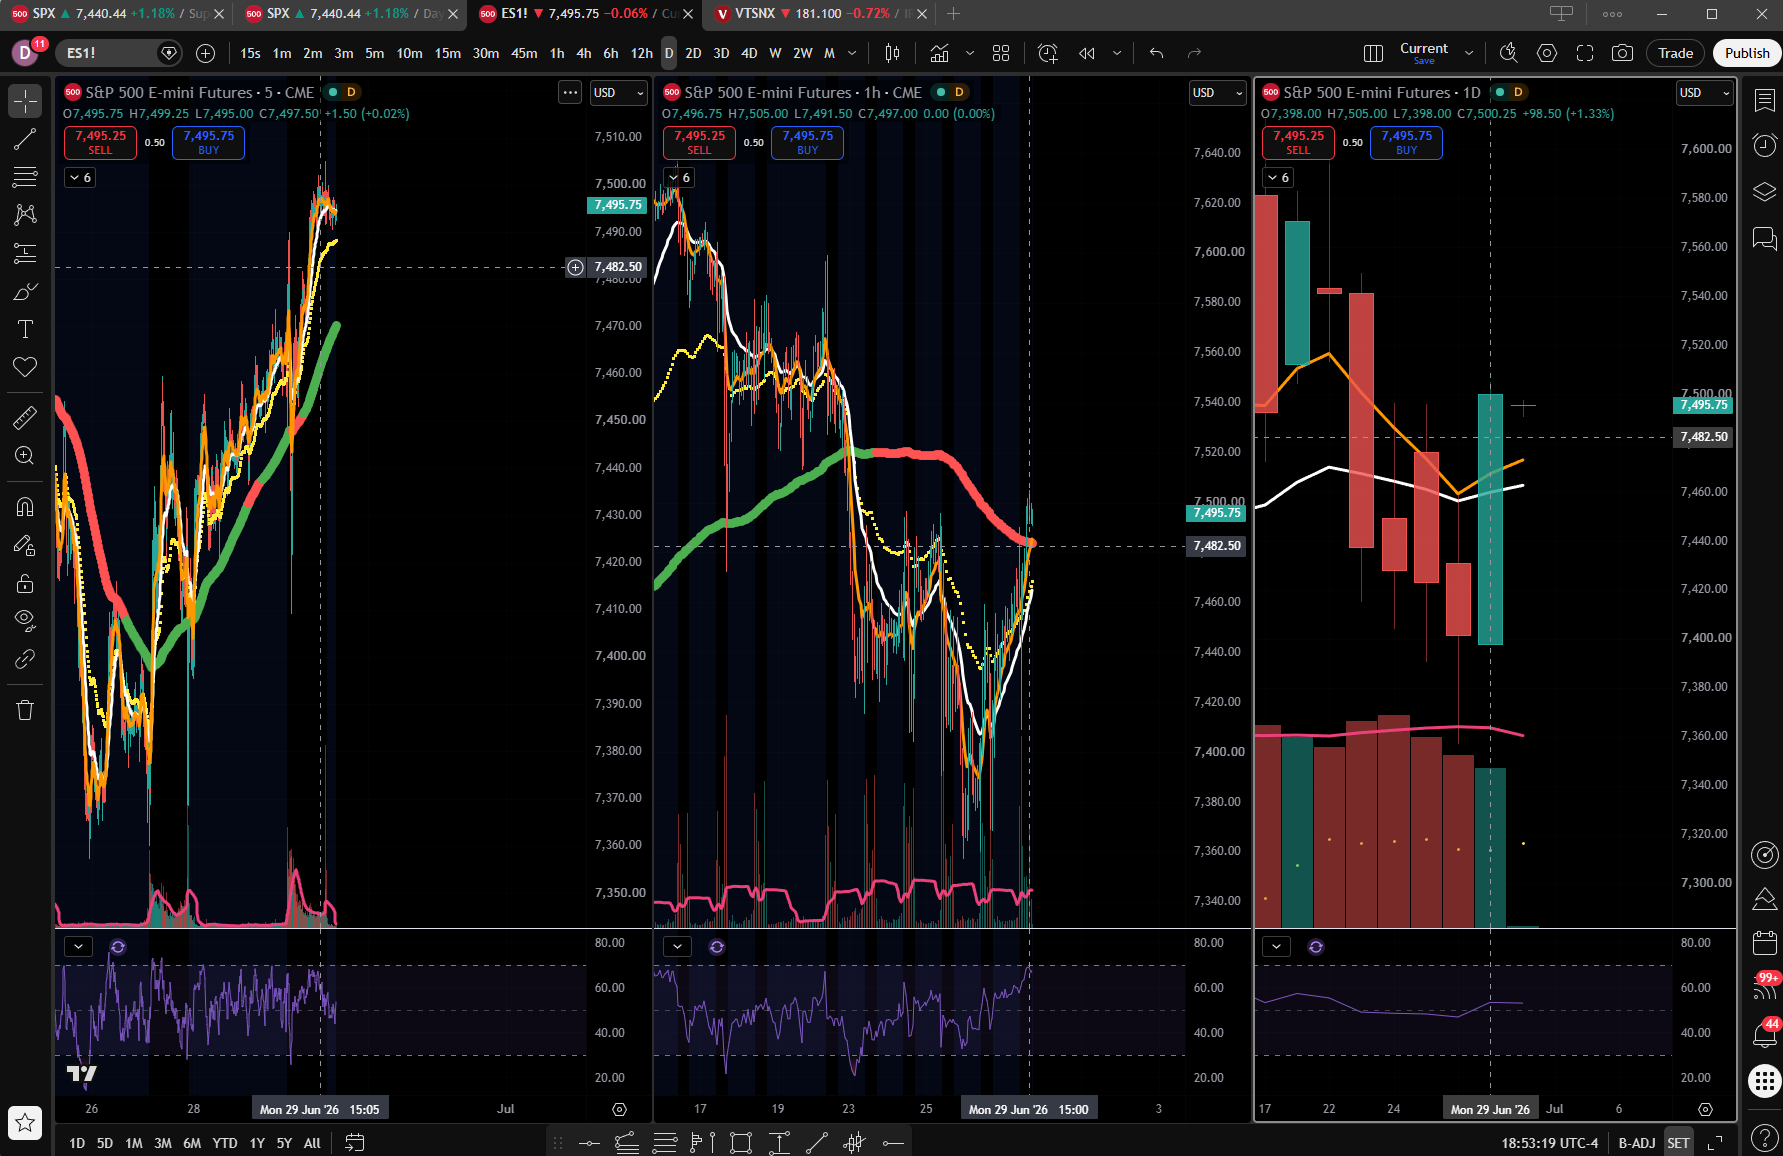Open the layout setup icon

tap(1373, 53)
